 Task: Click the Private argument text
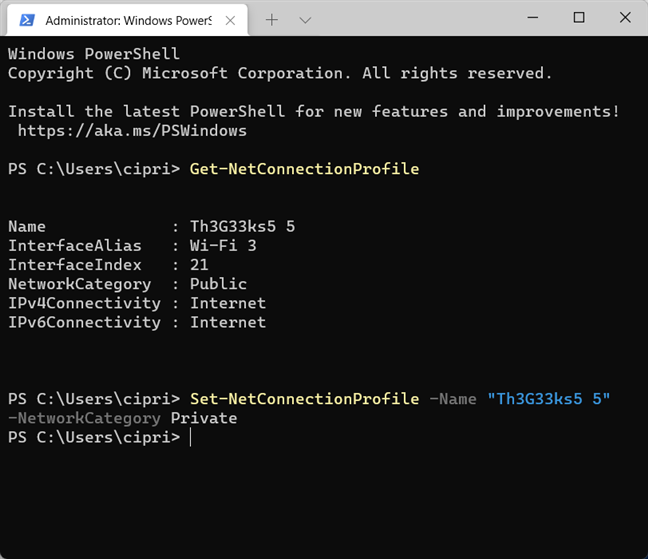tap(204, 419)
